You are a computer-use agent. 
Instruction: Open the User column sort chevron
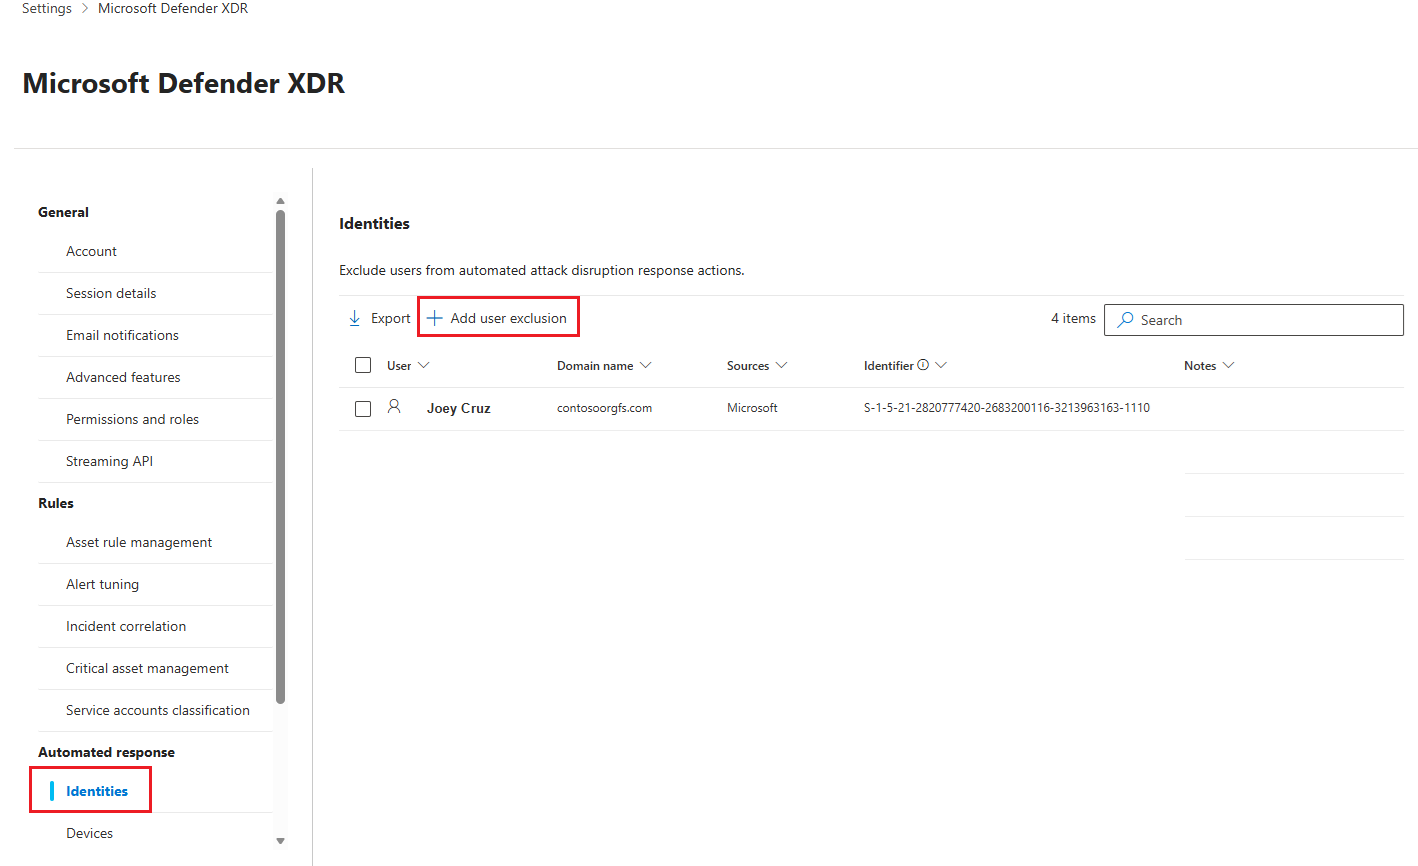pos(423,365)
